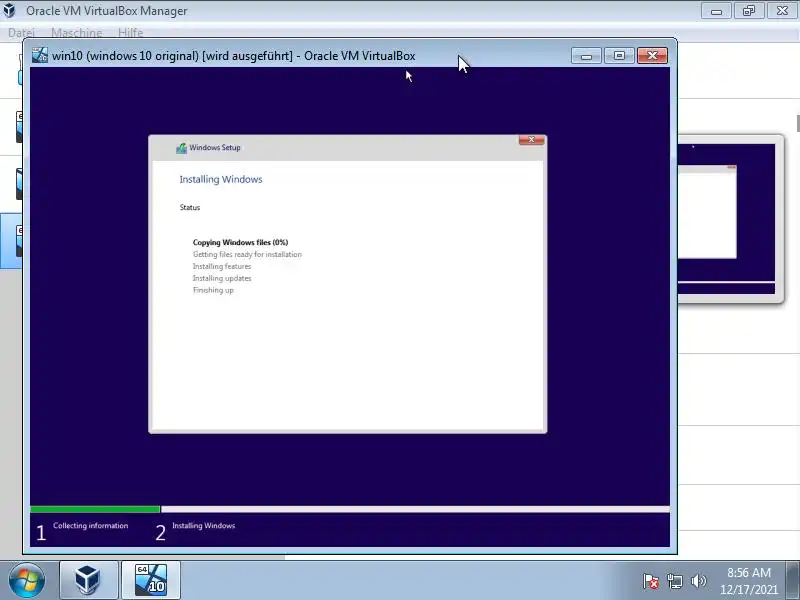Screen dimensions: 800x600
Task: Open the VirtualBox Manager taskbar icon
Action: (88, 580)
